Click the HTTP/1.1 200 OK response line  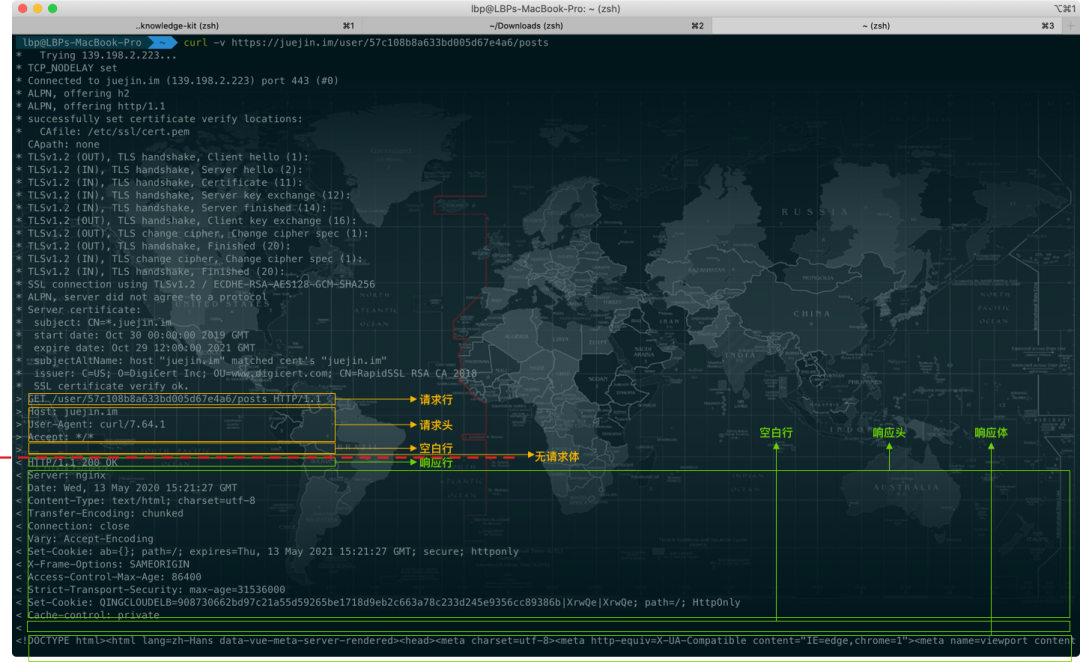tap(72, 463)
